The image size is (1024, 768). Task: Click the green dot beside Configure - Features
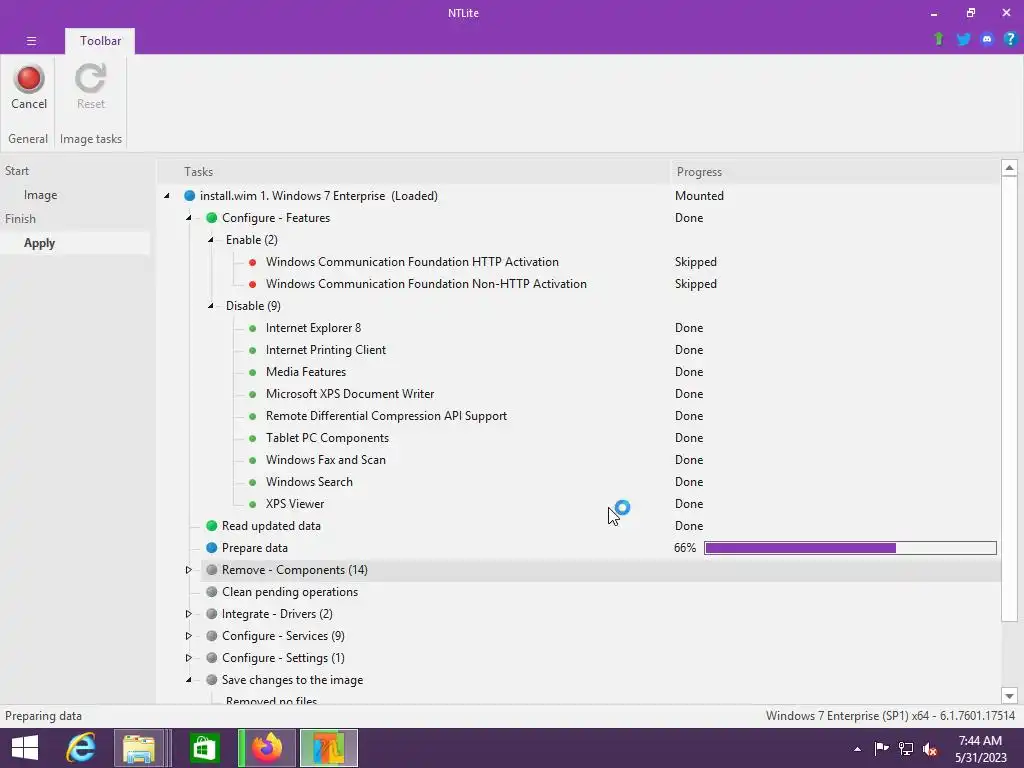point(212,218)
